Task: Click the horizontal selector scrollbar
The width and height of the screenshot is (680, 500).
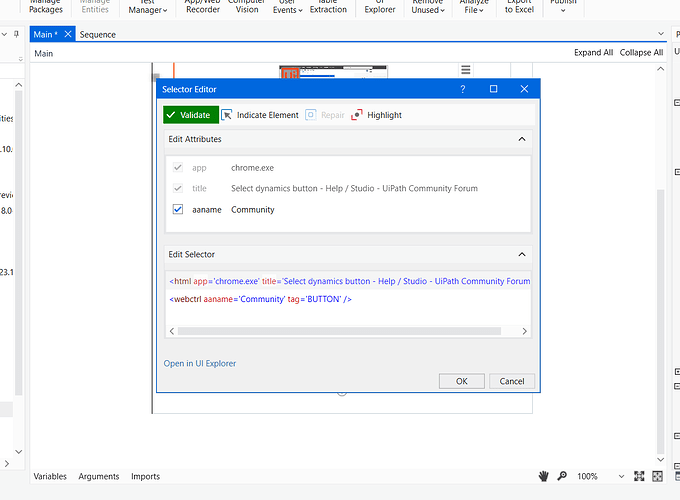Action: point(339,331)
